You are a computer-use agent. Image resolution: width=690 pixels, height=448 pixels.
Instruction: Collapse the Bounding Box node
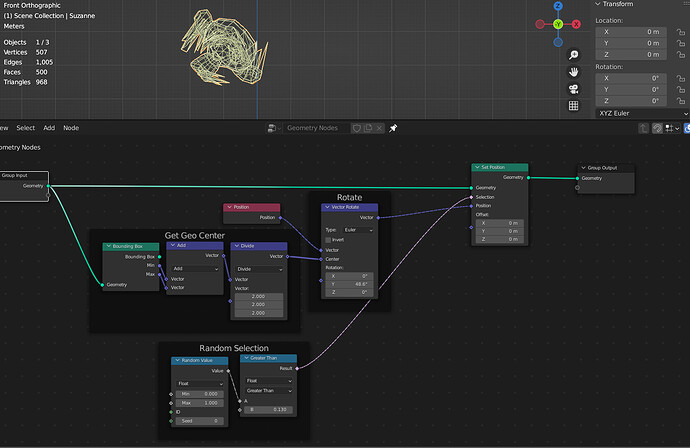click(108, 246)
